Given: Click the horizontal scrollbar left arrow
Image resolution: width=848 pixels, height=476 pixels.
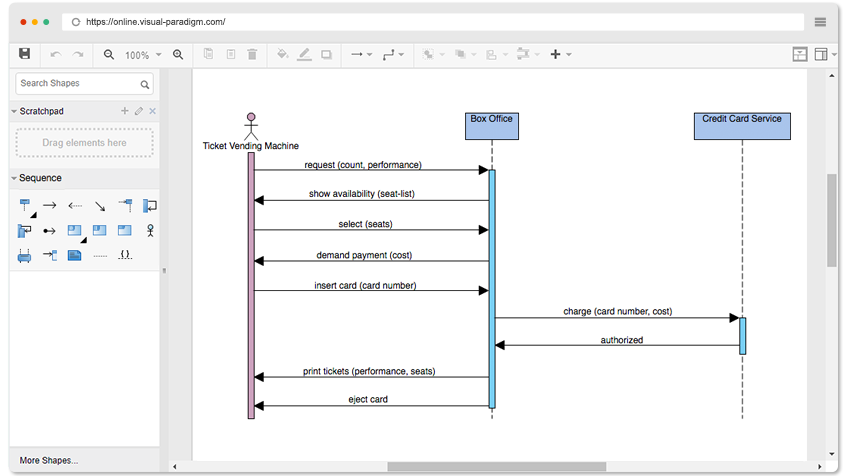Looking at the screenshot, I should (x=174, y=466).
